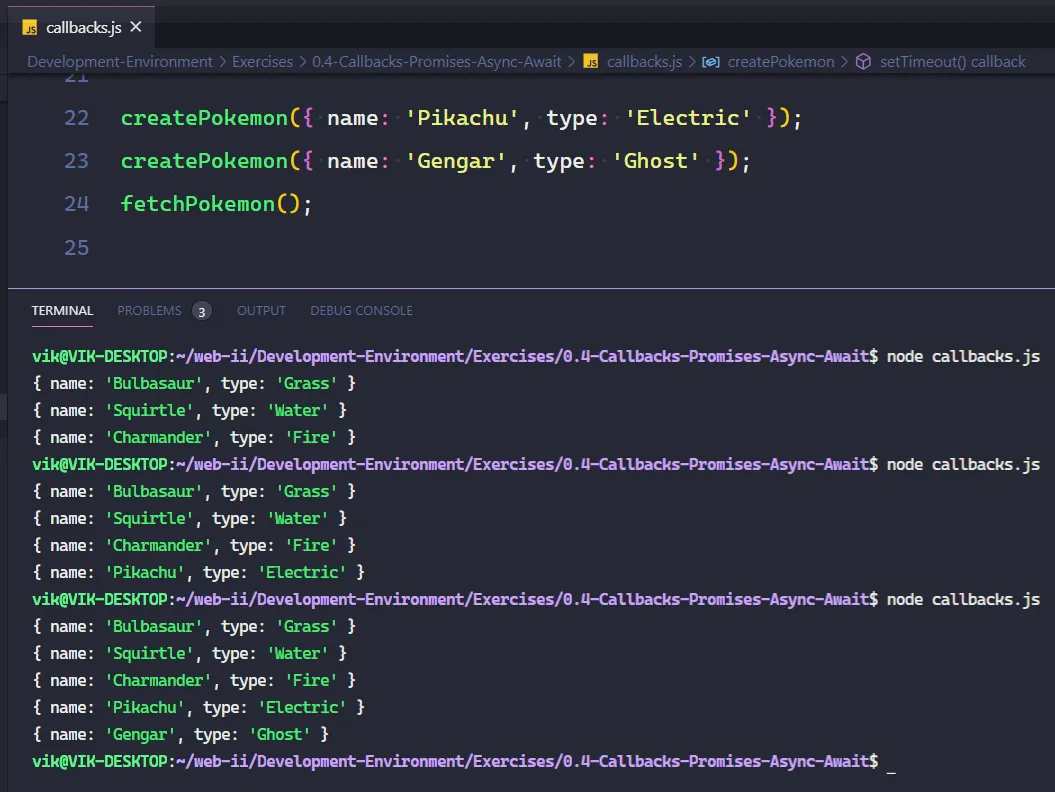The width and height of the screenshot is (1055, 792).
Task: Click line number 22 in the gutter
Action: click(77, 118)
